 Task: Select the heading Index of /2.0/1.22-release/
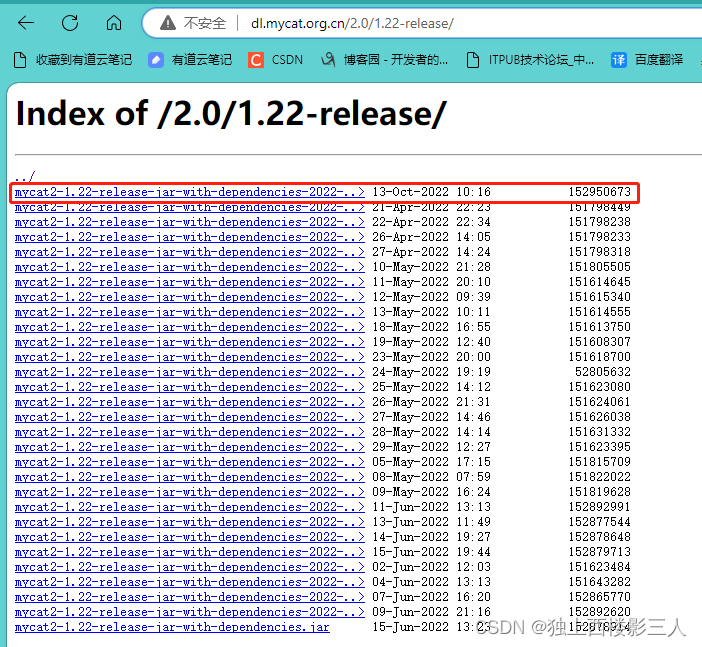[x=231, y=114]
